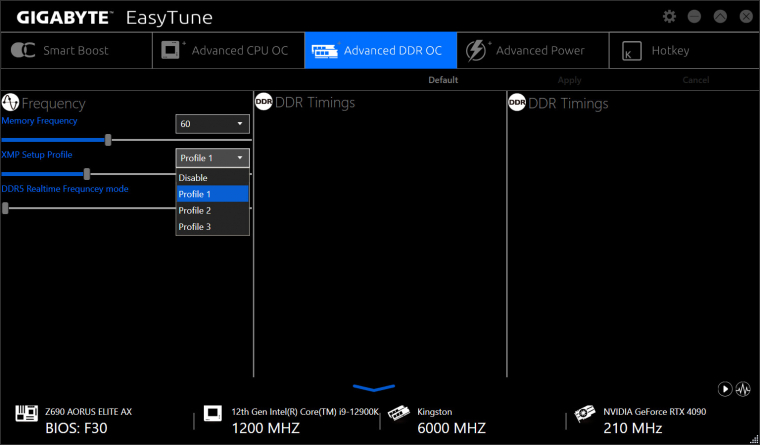Click the CPU icon in status bar

coord(212,413)
